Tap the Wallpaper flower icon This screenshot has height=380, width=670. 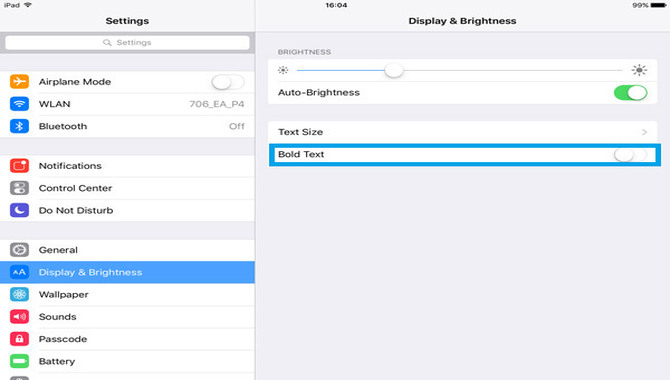19,294
